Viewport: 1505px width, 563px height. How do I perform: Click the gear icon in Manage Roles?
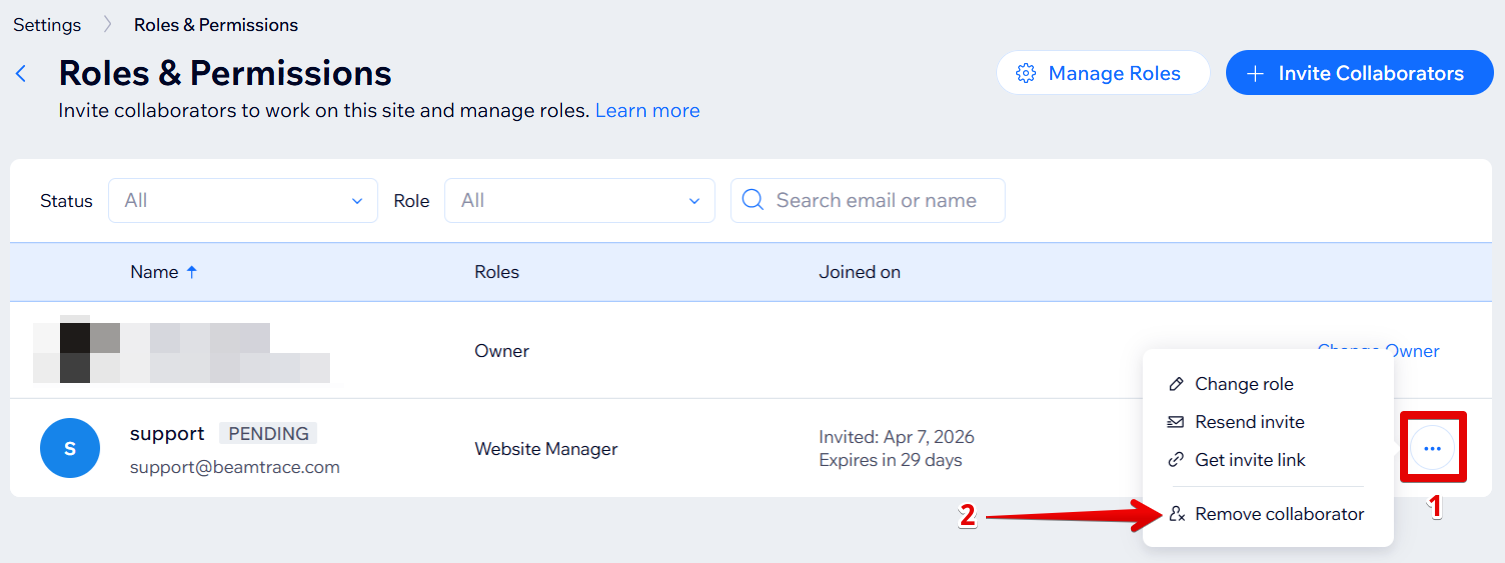tap(1025, 74)
